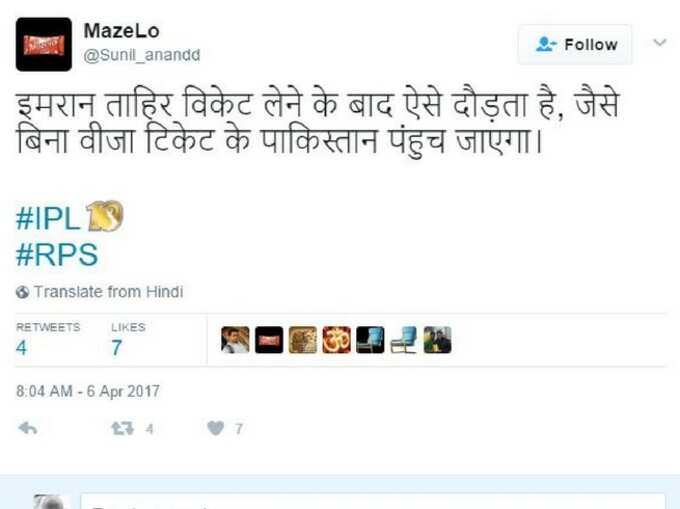Viewport: 680px width, 509px height.
Task: Follow the MazeLo account
Action: [575, 44]
